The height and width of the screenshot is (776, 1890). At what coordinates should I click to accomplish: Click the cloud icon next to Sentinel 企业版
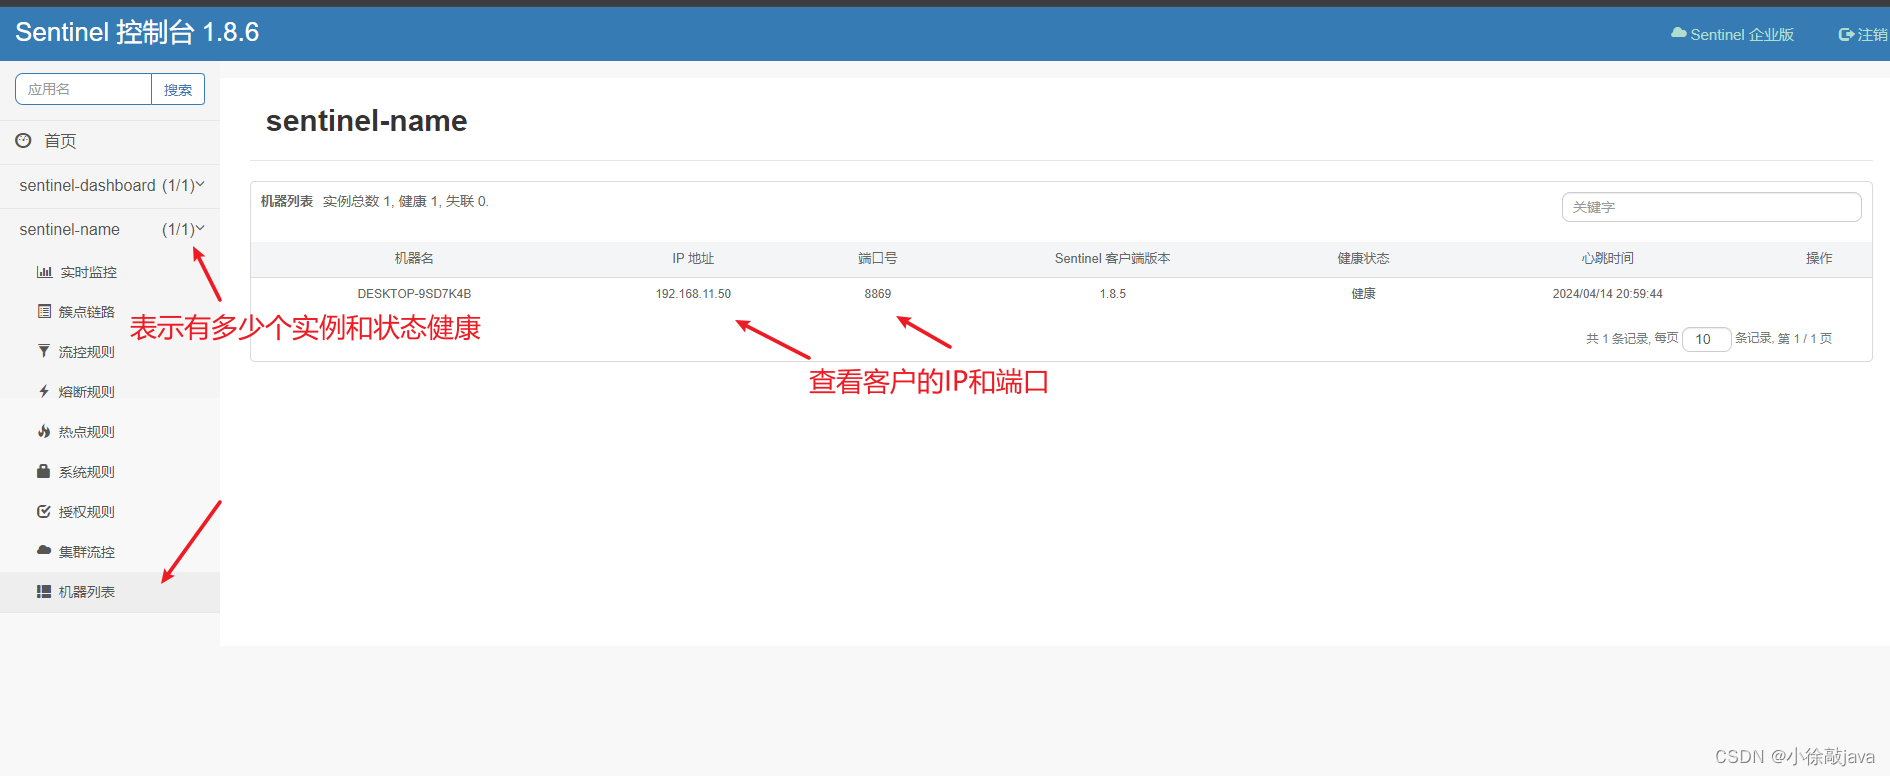click(1679, 33)
